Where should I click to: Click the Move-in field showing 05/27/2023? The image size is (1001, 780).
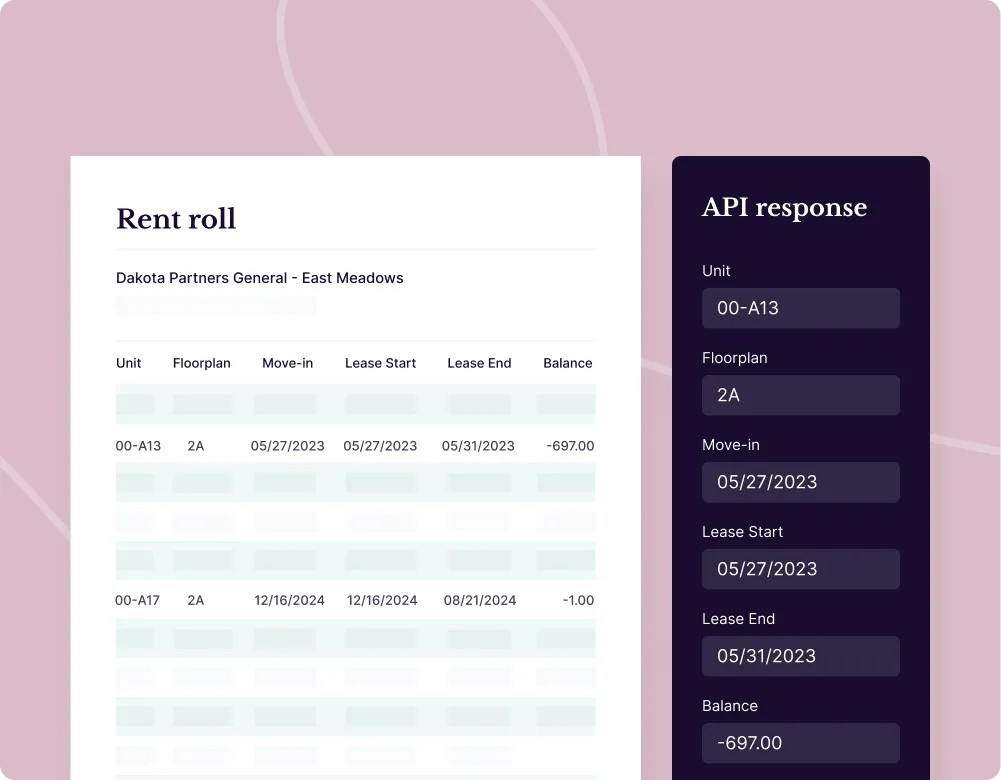coord(800,482)
